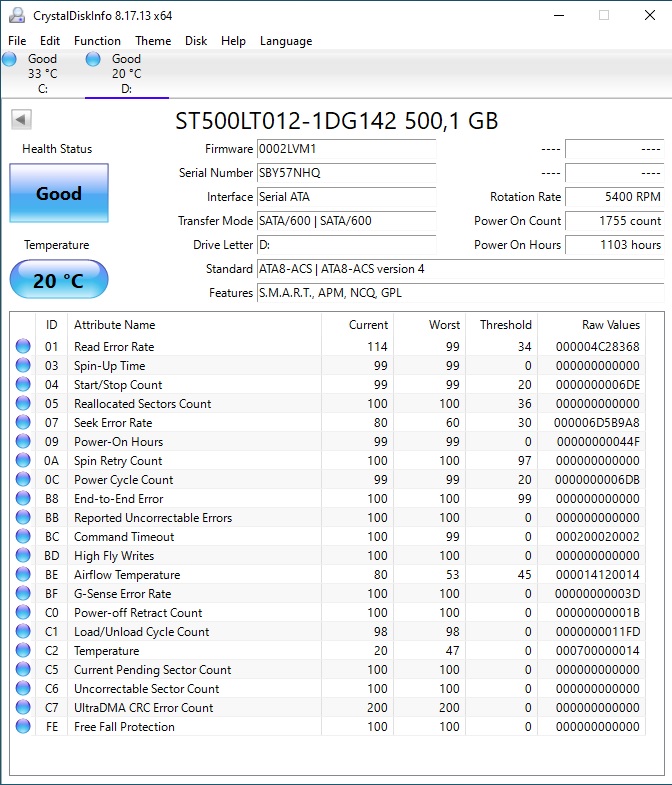Open the Help menu

click(233, 41)
